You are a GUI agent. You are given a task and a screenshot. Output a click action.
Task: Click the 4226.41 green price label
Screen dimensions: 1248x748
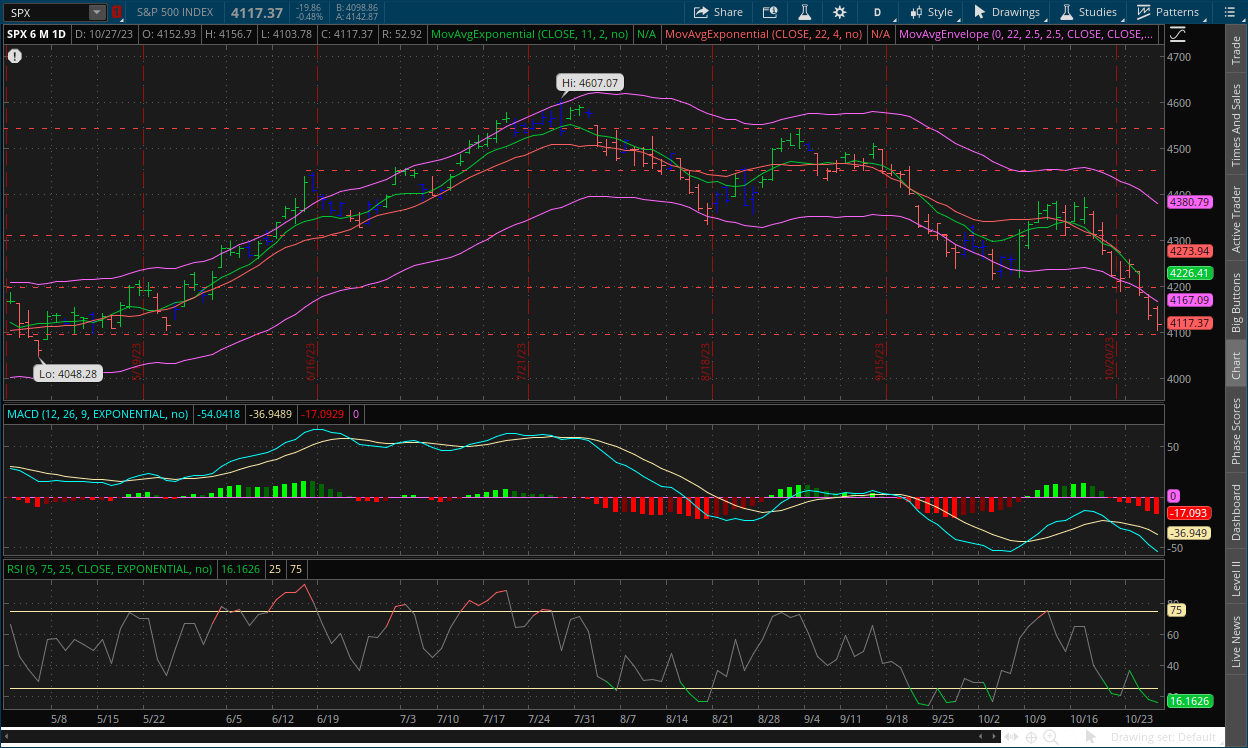click(x=1189, y=273)
